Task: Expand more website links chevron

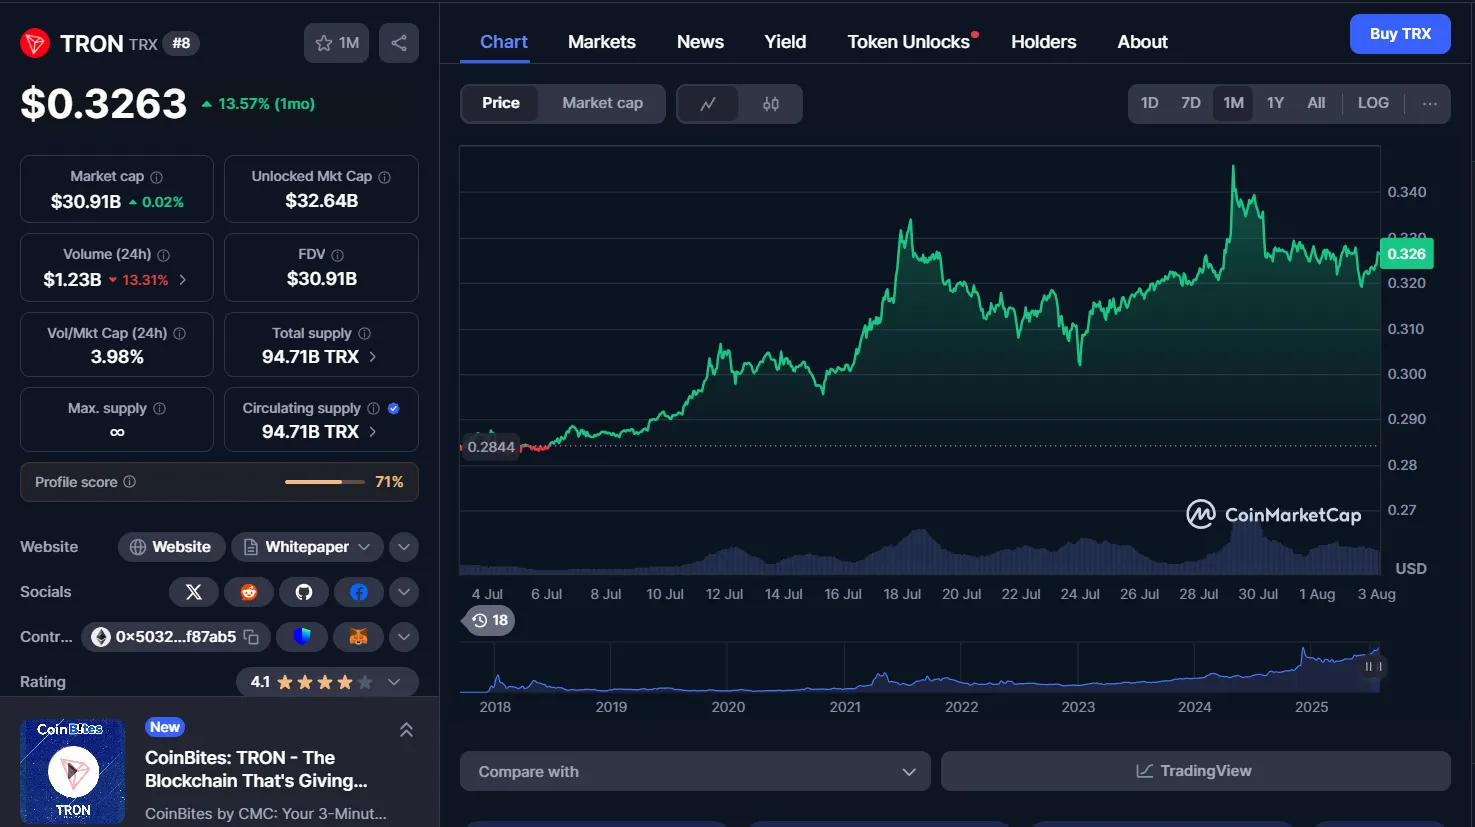Action: (404, 547)
